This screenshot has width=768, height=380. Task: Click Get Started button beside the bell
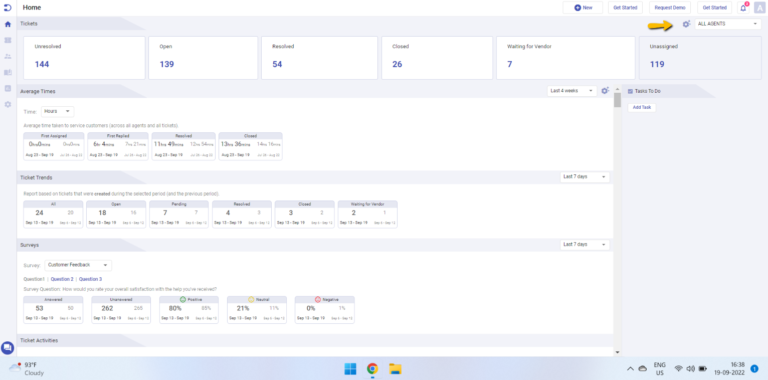[x=715, y=8]
